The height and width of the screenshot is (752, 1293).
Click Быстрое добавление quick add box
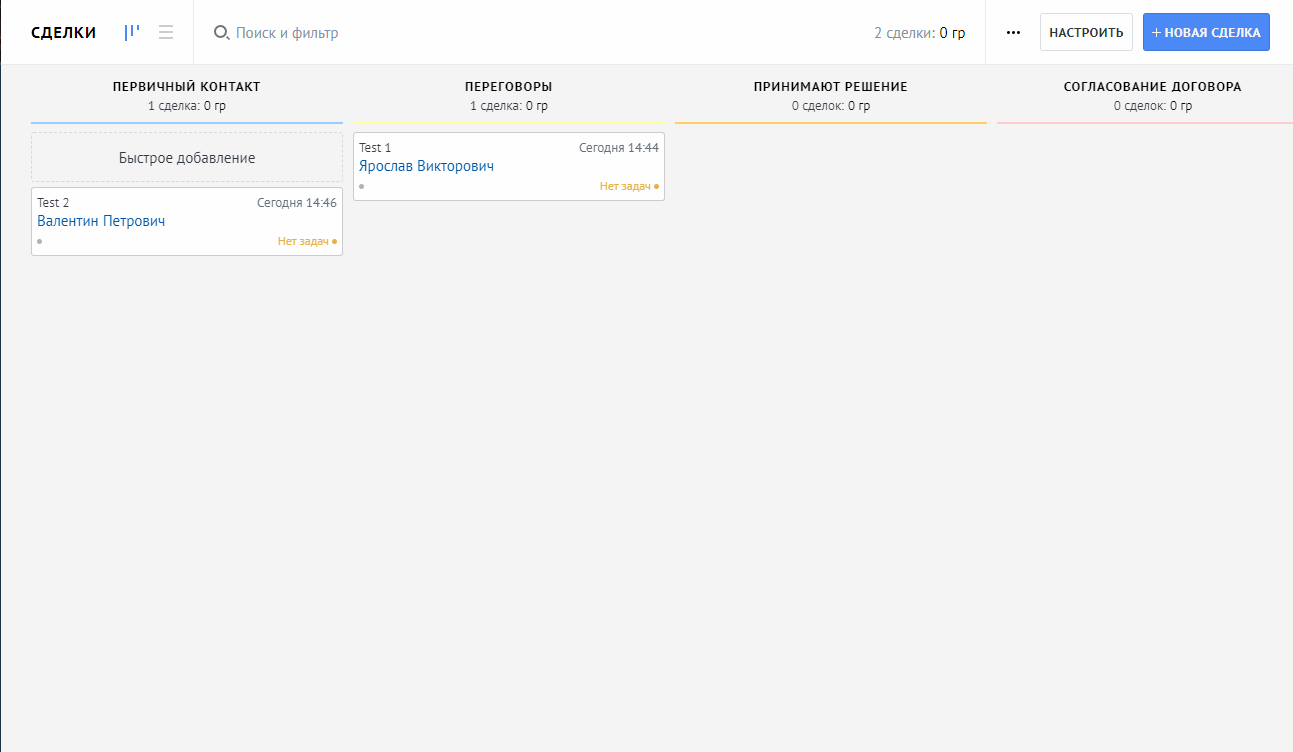click(187, 158)
